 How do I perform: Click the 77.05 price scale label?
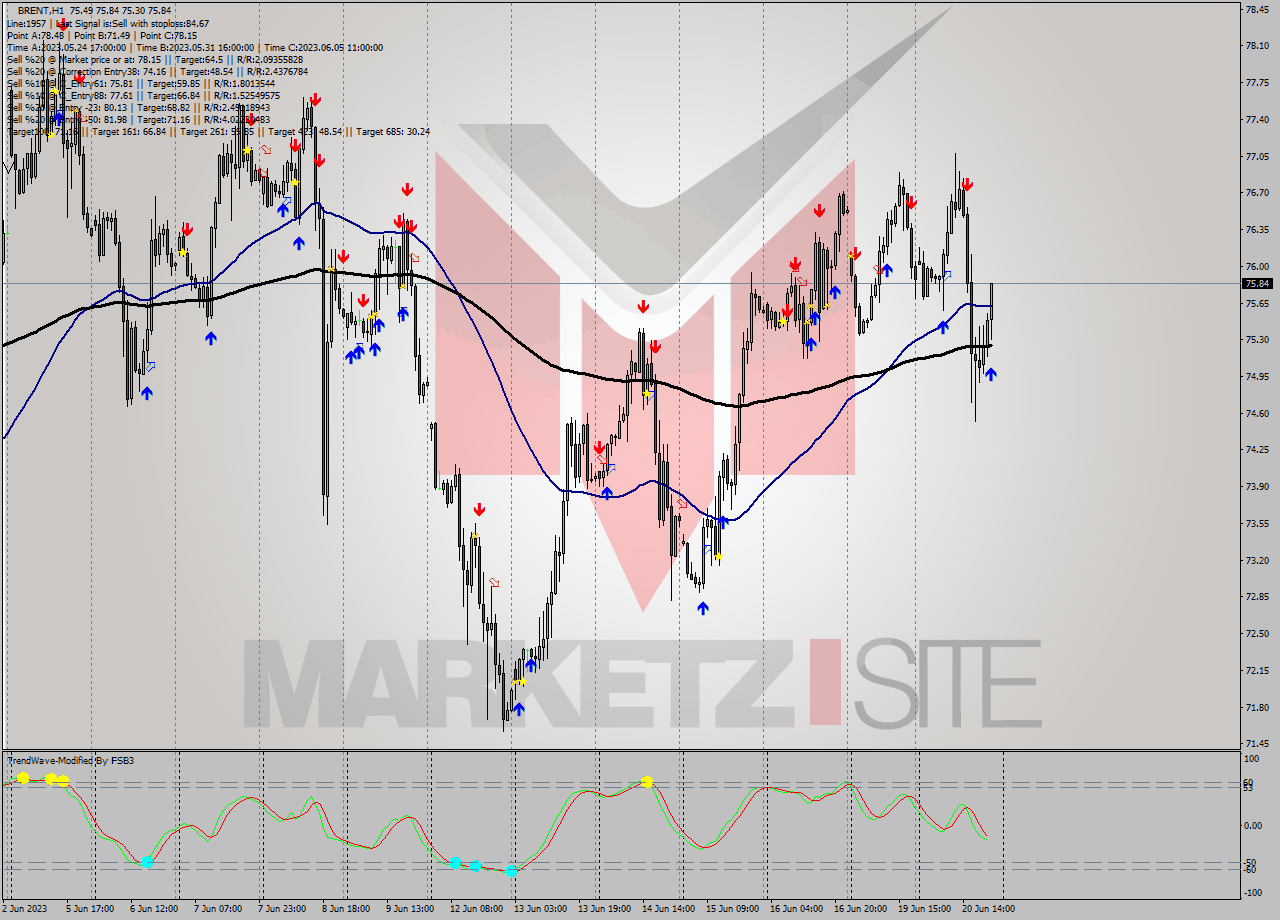[x=1257, y=156]
